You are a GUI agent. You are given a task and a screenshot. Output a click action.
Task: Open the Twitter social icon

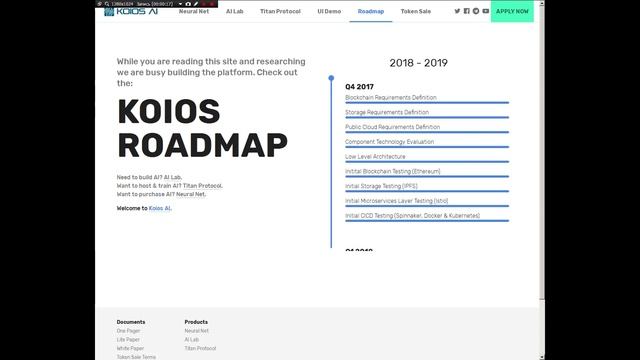pos(457,11)
